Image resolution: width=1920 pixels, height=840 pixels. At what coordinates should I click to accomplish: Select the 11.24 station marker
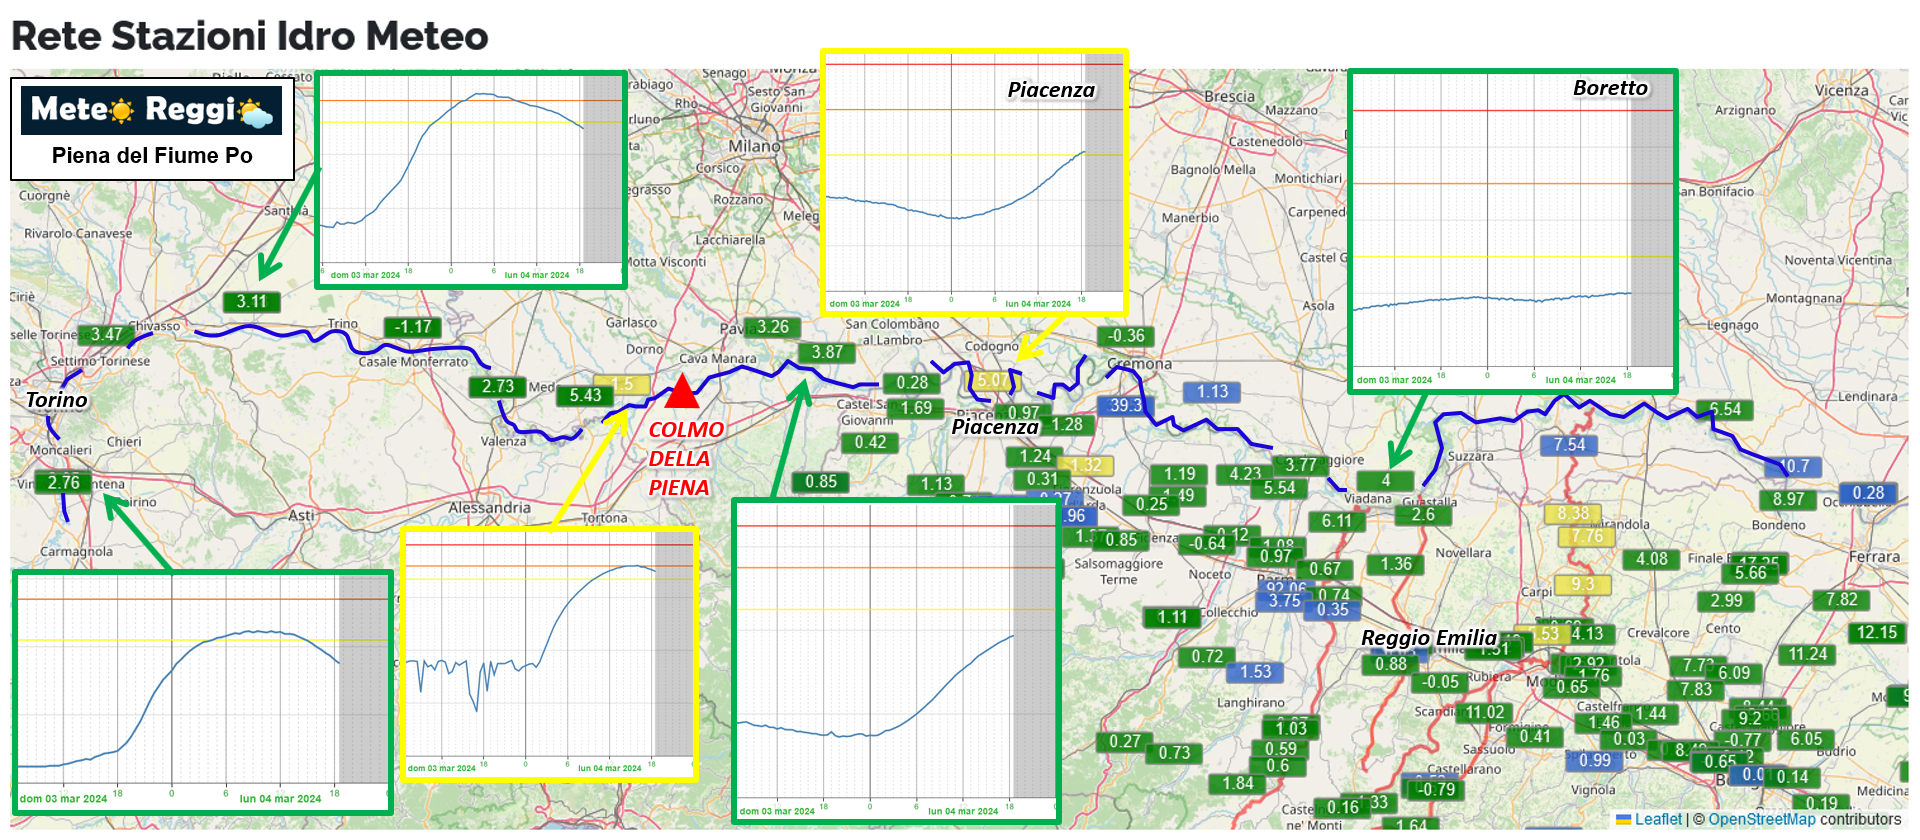pyautogui.click(x=1807, y=654)
